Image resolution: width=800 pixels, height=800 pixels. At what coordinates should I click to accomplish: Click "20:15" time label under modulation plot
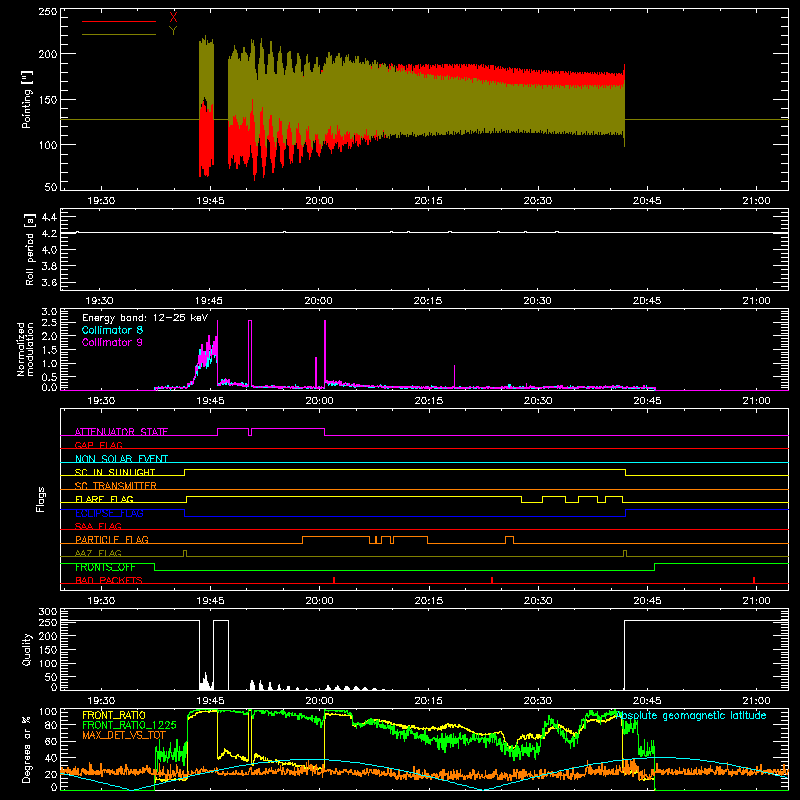[x=428, y=401]
